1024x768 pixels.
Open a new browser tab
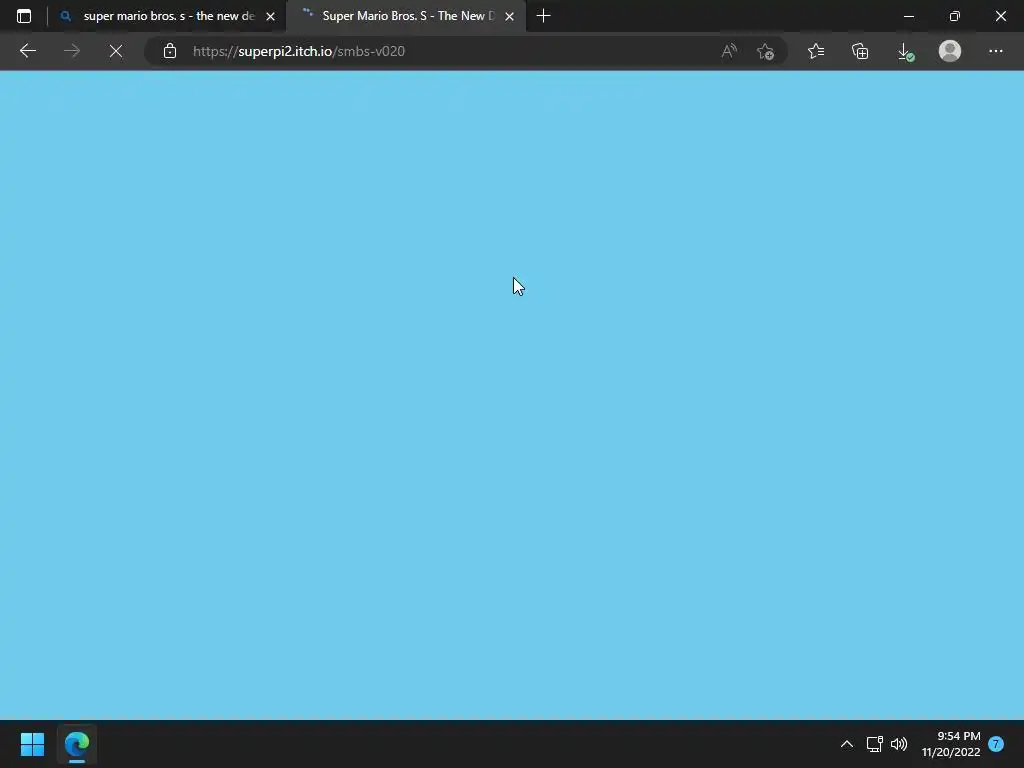click(543, 16)
